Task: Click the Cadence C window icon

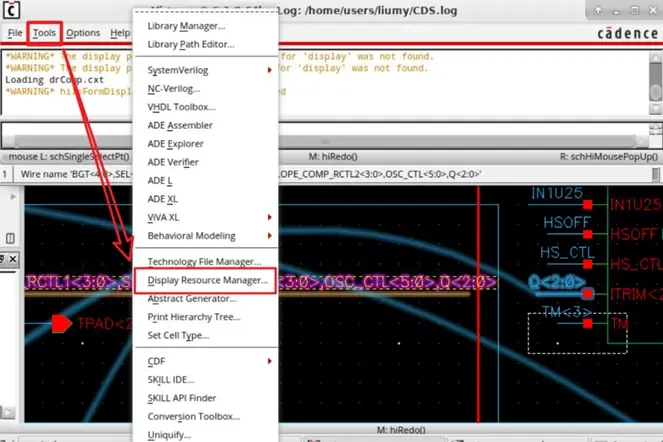Action: (x=11, y=10)
